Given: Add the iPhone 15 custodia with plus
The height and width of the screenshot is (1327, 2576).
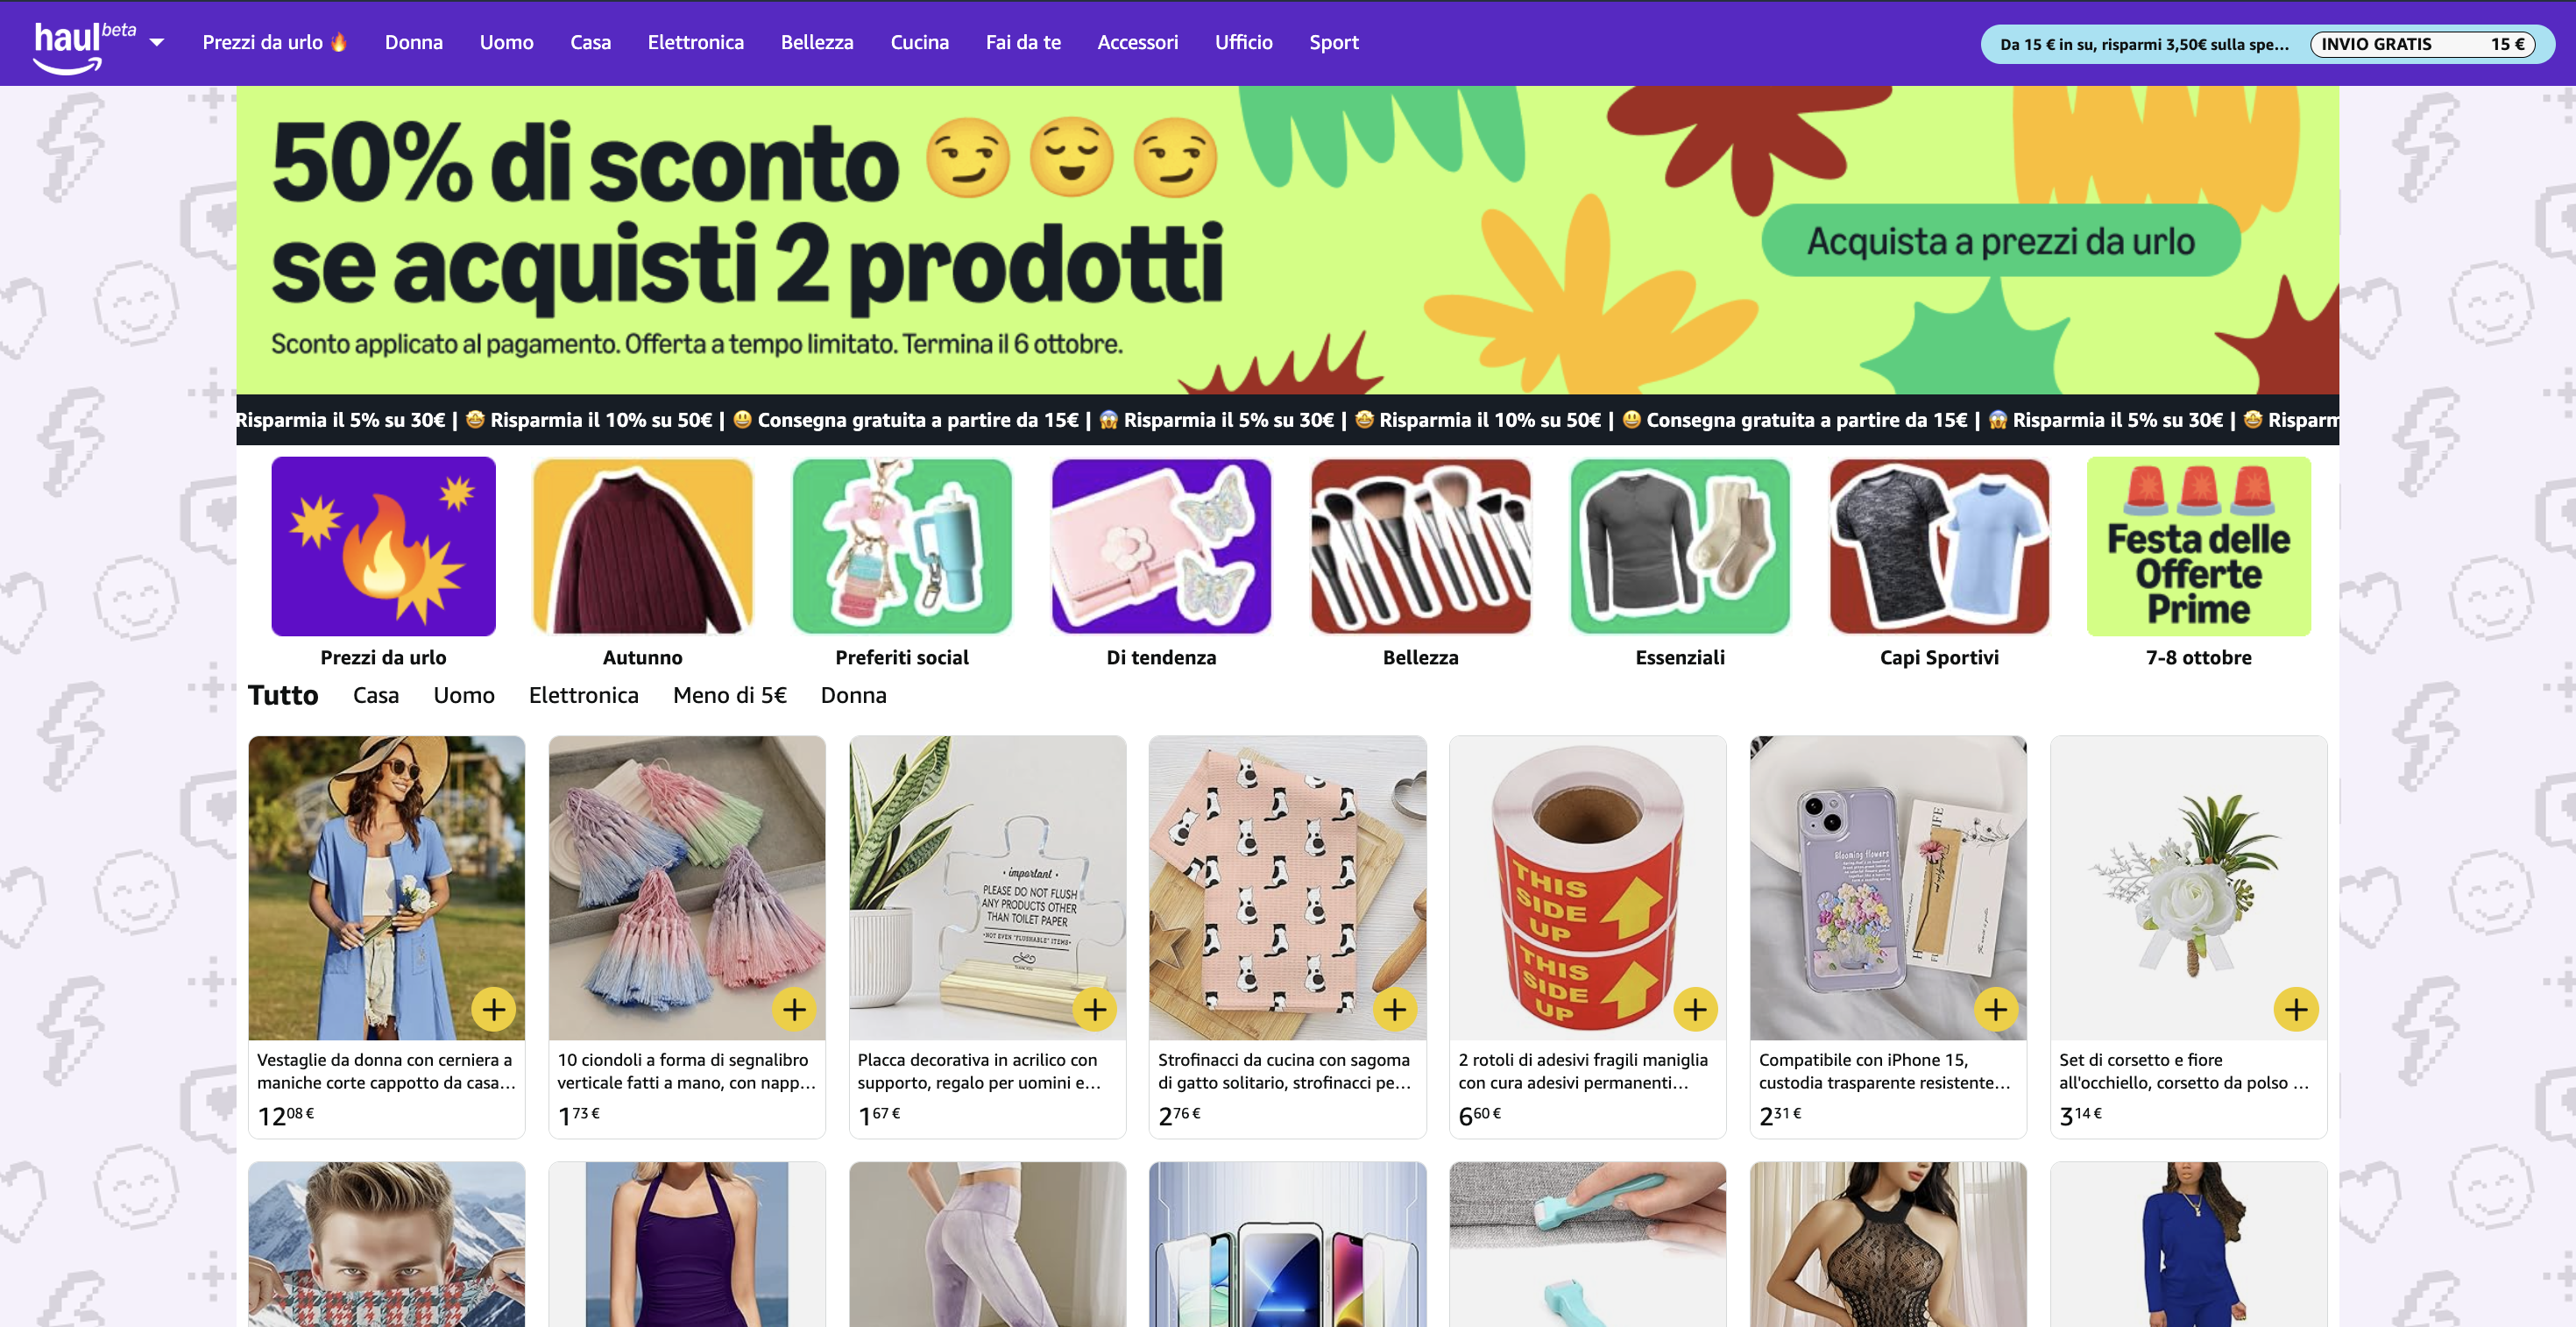Looking at the screenshot, I should pos(1996,1010).
